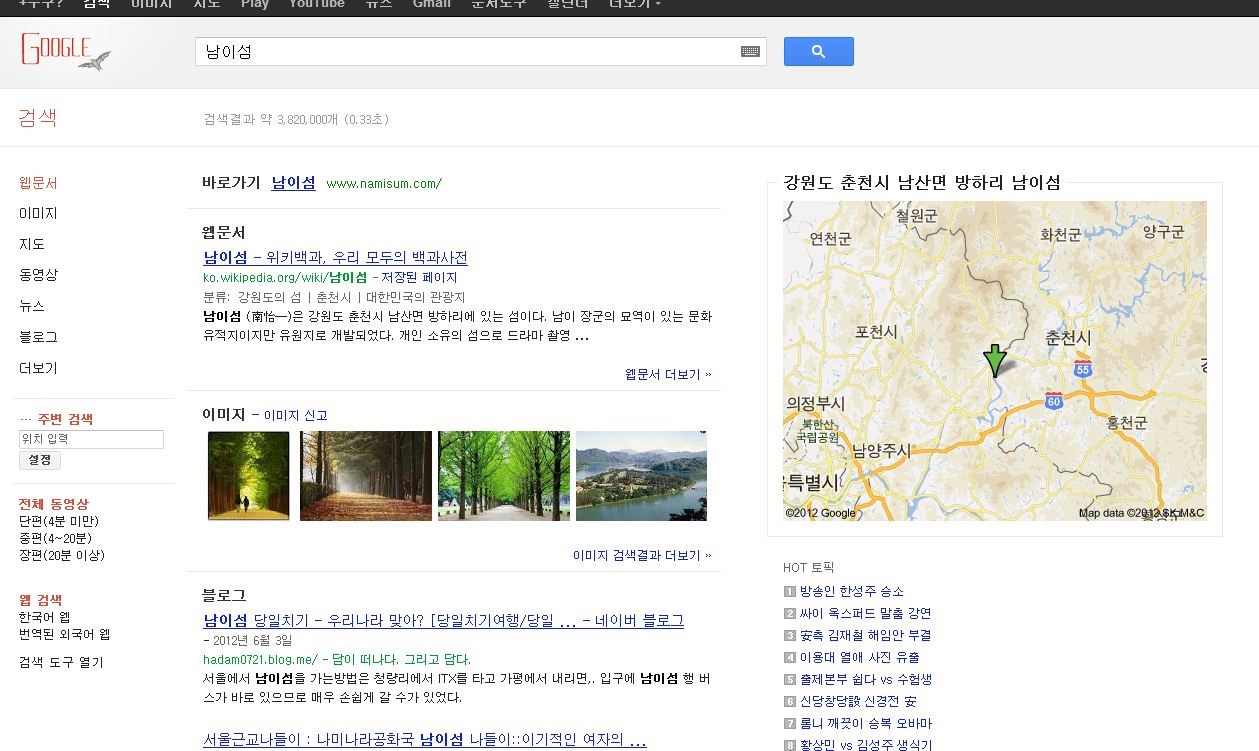Screen dimensions: 1259x751
Task: Click the 강원도의 섬 category link
Action: 269,298
